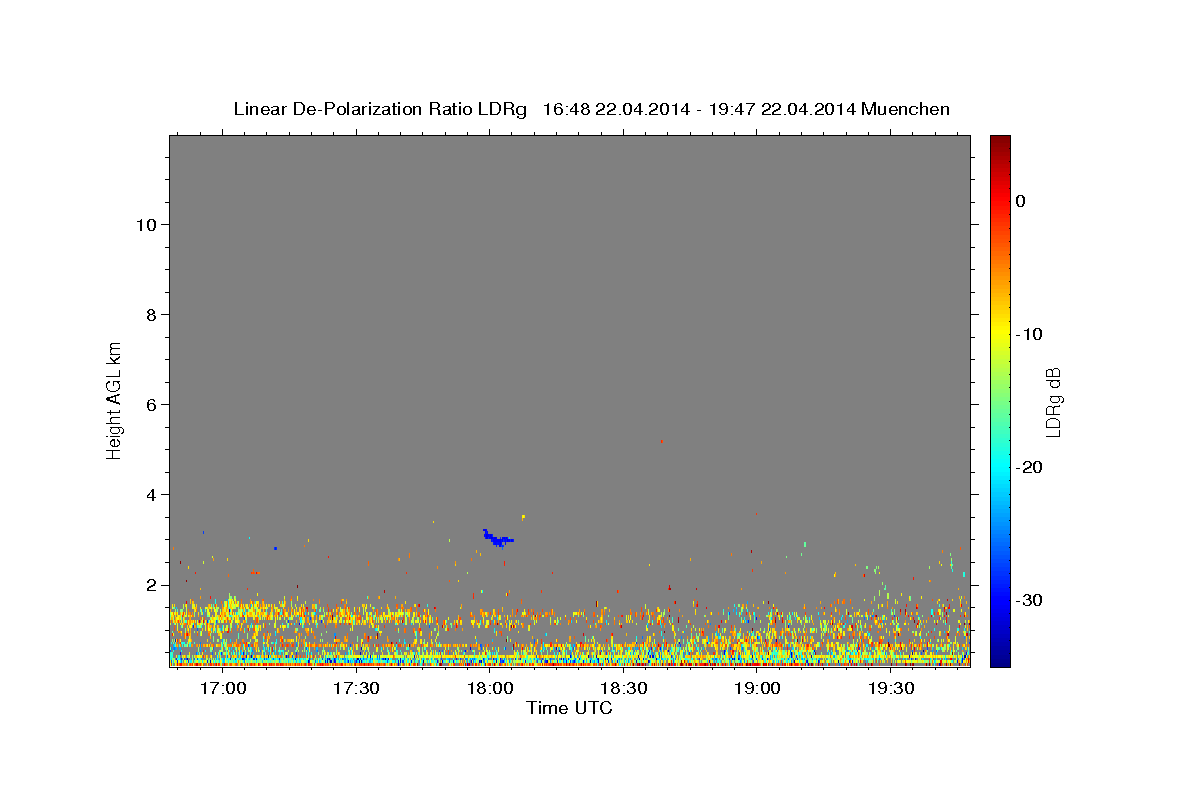The image size is (1200, 800).
Task: Click the plot title mentioning Muenchen
Action: [591, 109]
